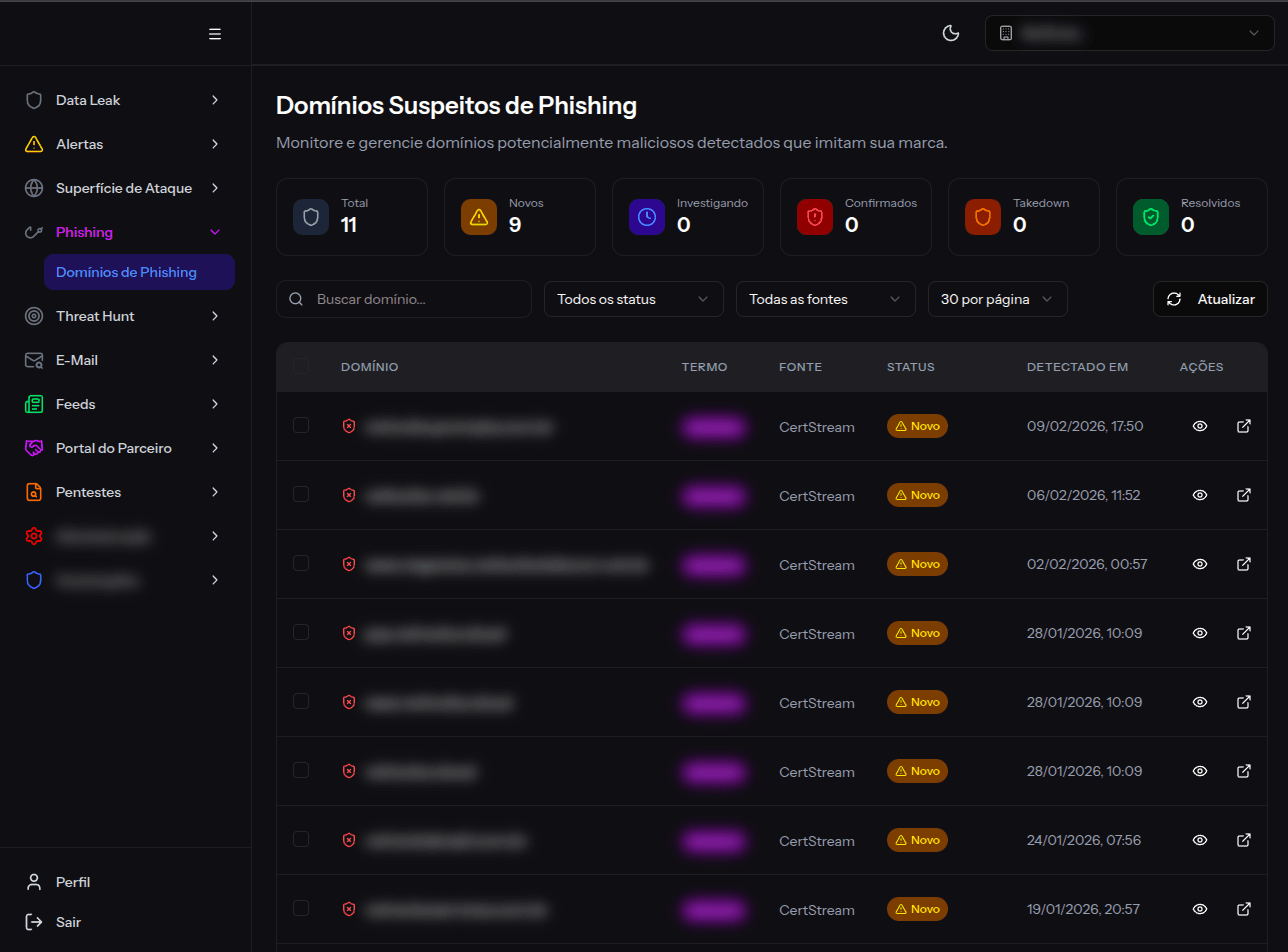Open the Todos os status dropdown
The width and height of the screenshot is (1288, 952).
[x=633, y=298]
